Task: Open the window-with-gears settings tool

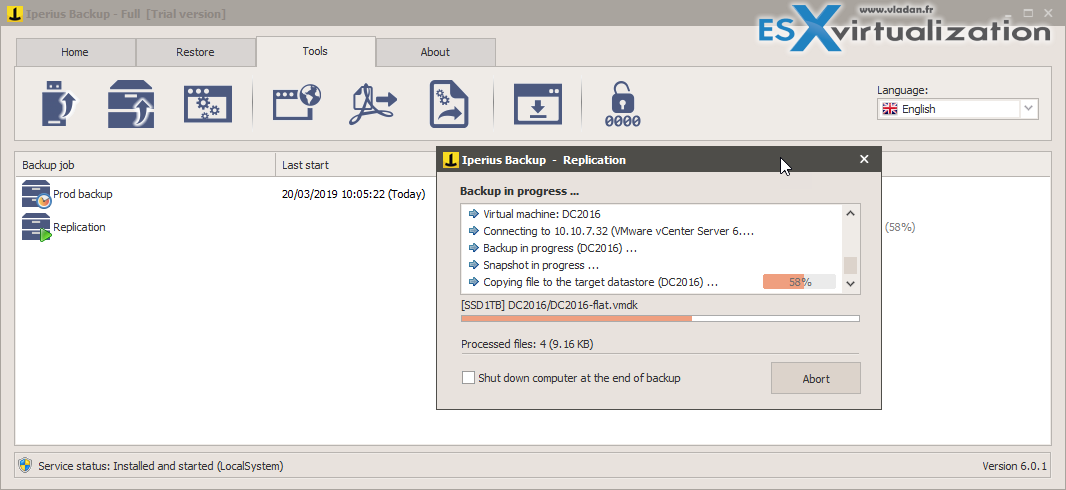Action: point(208,104)
